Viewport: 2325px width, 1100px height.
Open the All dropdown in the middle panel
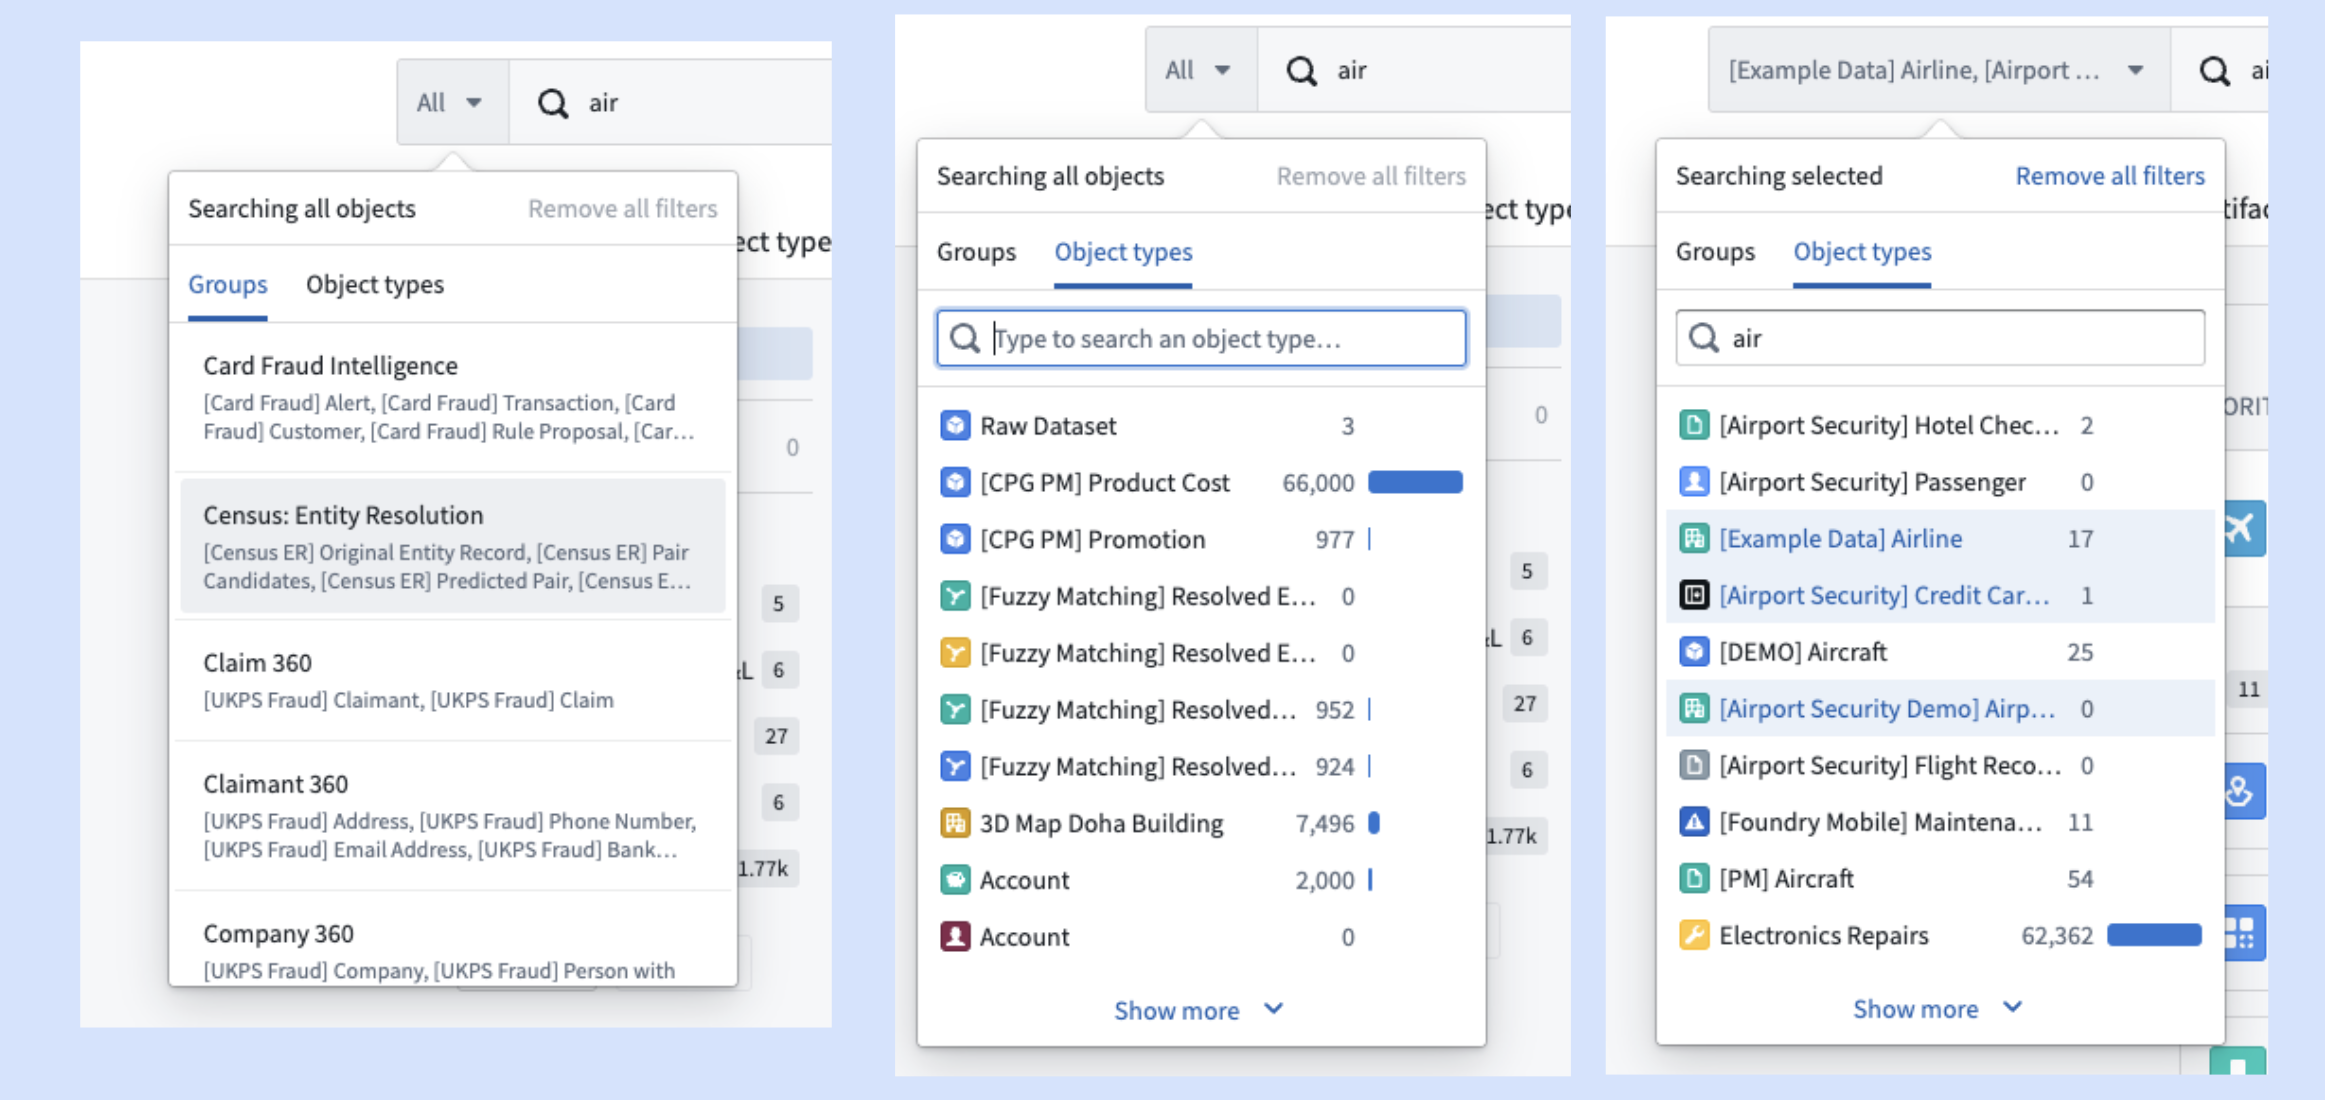[1200, 70]
